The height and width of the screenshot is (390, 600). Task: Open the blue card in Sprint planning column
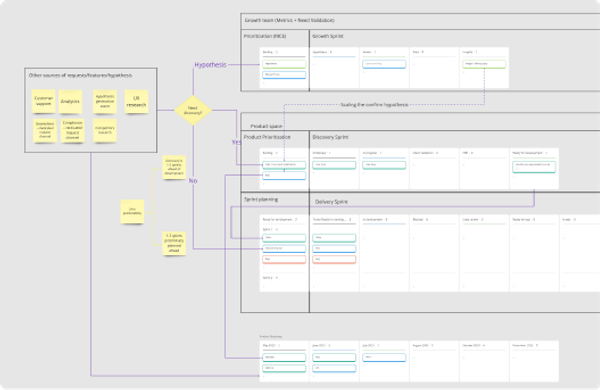click(284, 249)
